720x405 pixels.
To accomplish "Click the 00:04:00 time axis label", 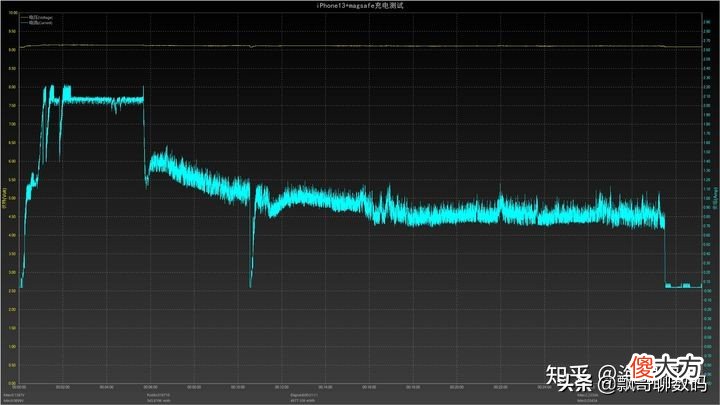I will (x=107, y=388).
